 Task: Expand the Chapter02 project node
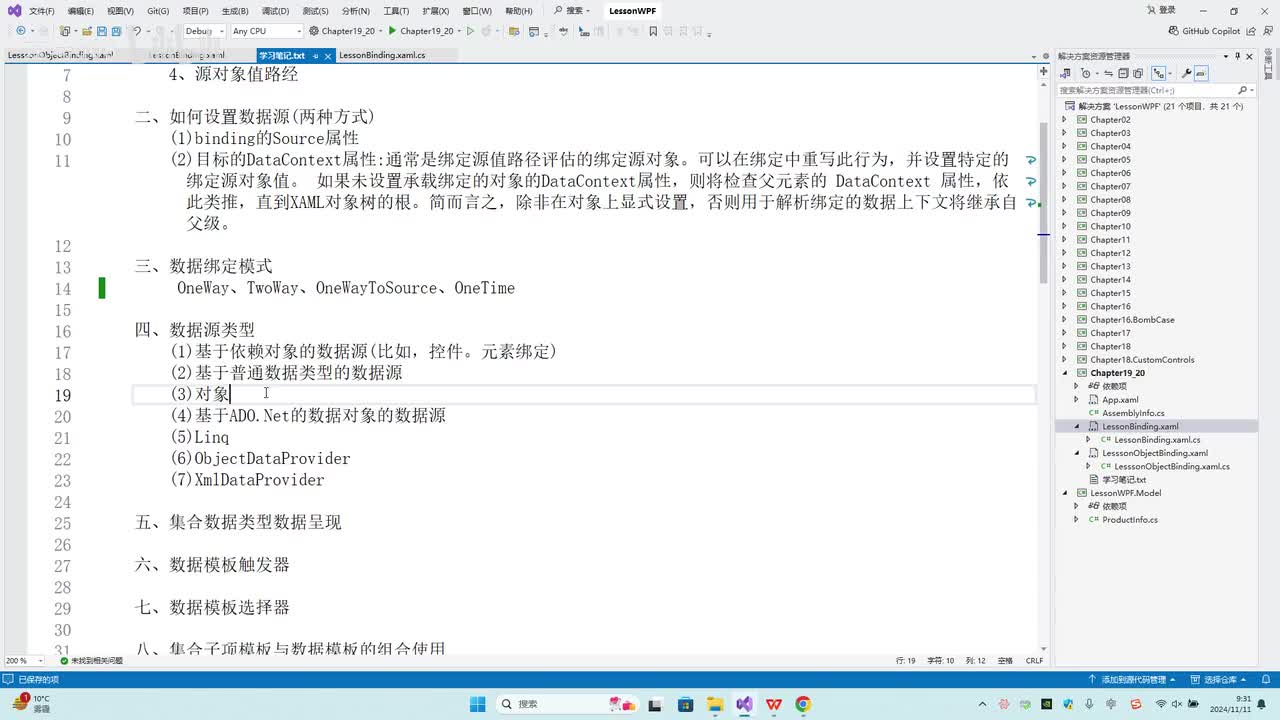1065,120
